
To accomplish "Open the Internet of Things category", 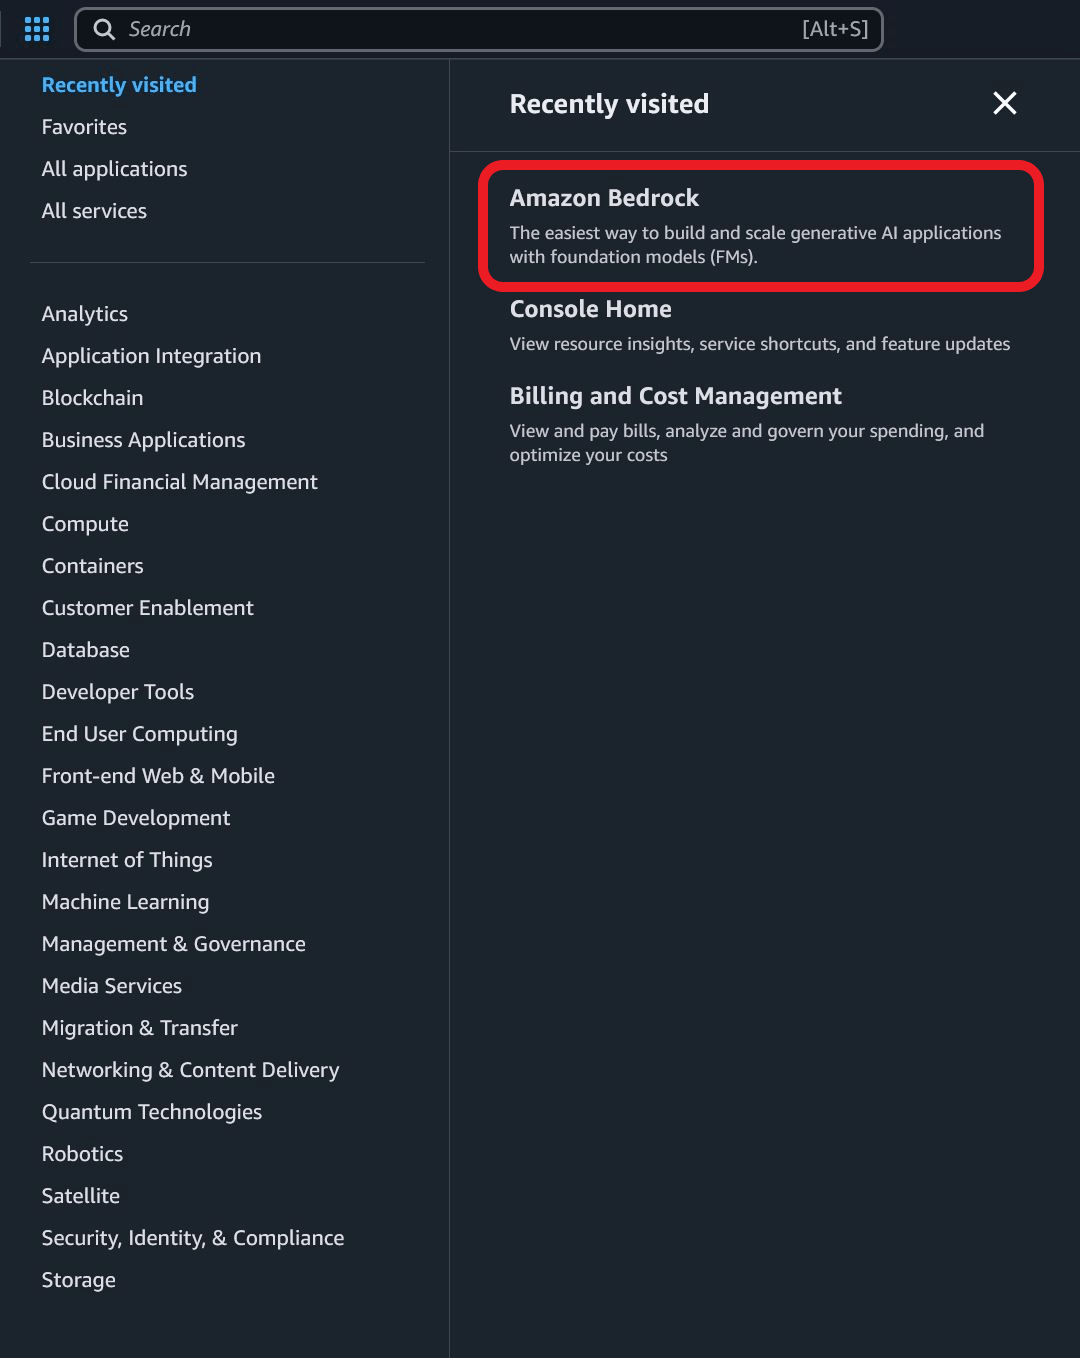I will click(x=127, y=860).
